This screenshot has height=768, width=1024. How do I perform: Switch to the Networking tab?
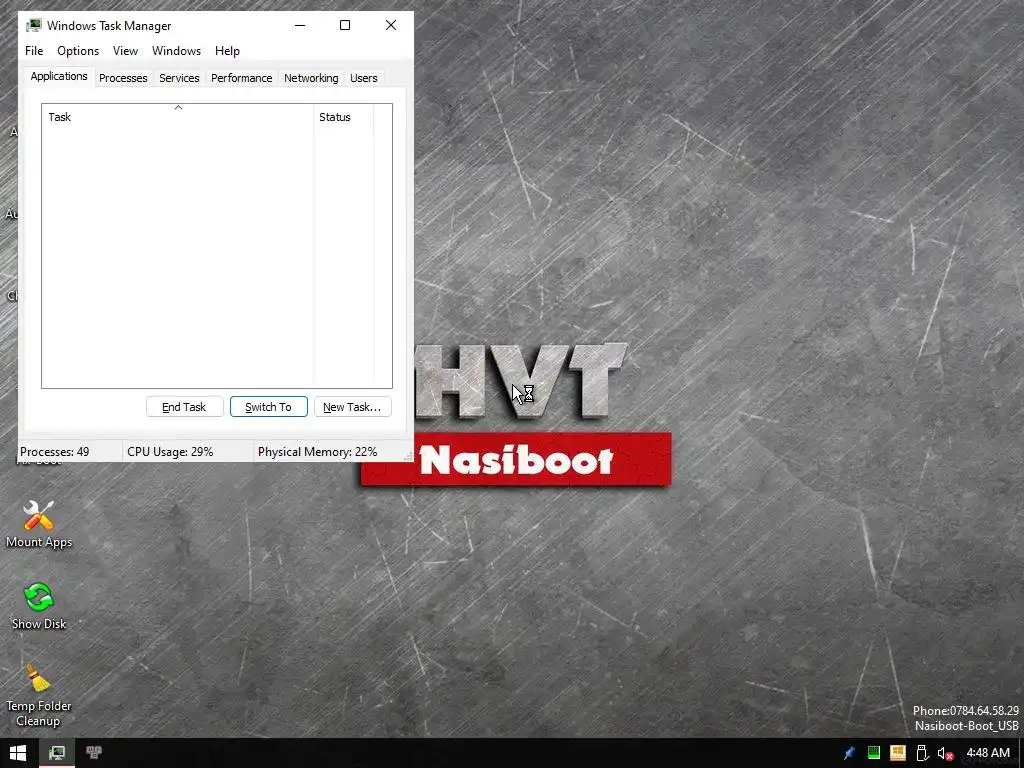311,78
